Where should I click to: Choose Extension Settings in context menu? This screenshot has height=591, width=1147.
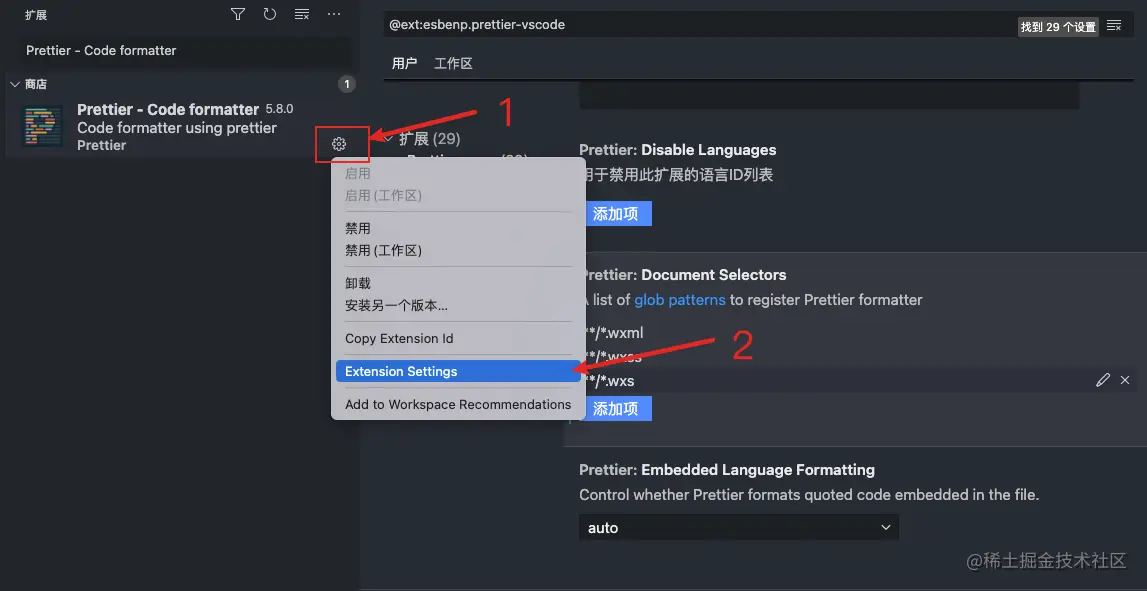coord(458,372)
